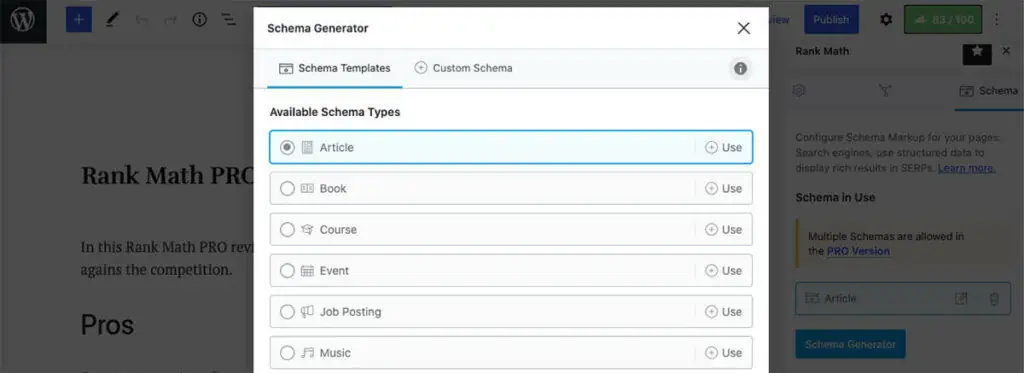Select the pencil Tools icon
Screen dimensions: 1024x373
[112, 20]
